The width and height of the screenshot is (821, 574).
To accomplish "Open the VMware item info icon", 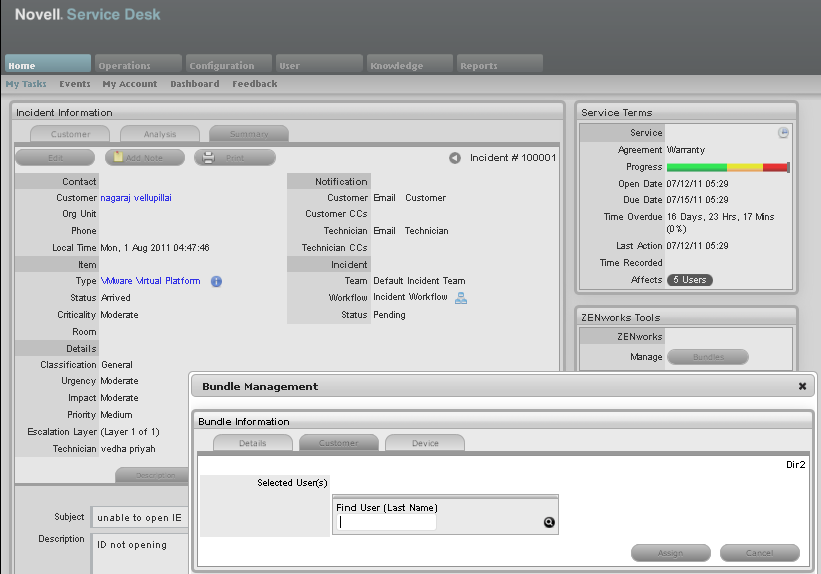I will [216, 282].
